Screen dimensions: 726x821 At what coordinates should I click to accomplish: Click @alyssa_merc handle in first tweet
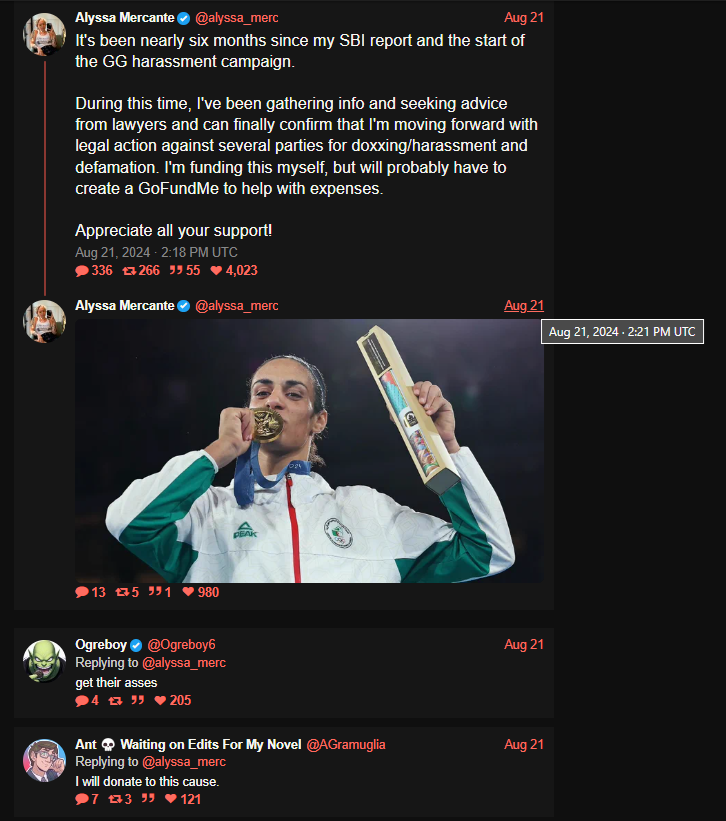tap(237, 18)
